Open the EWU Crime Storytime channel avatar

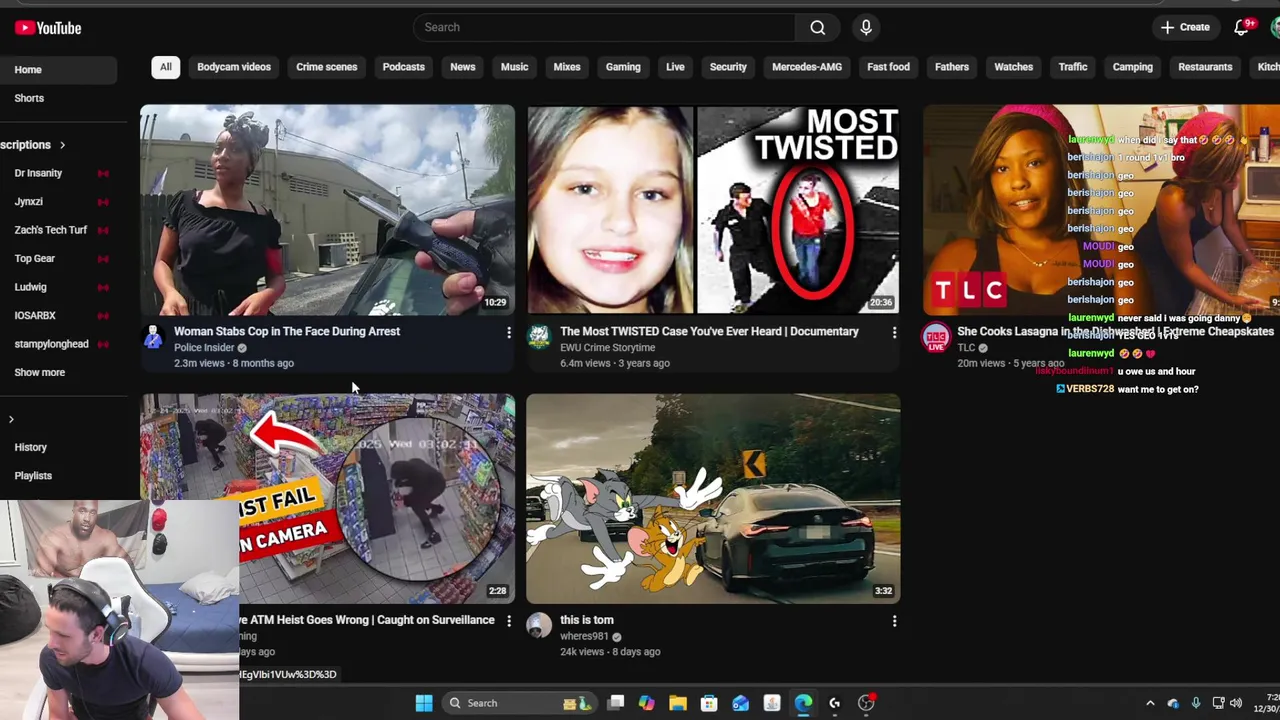(x=538, y=337)
